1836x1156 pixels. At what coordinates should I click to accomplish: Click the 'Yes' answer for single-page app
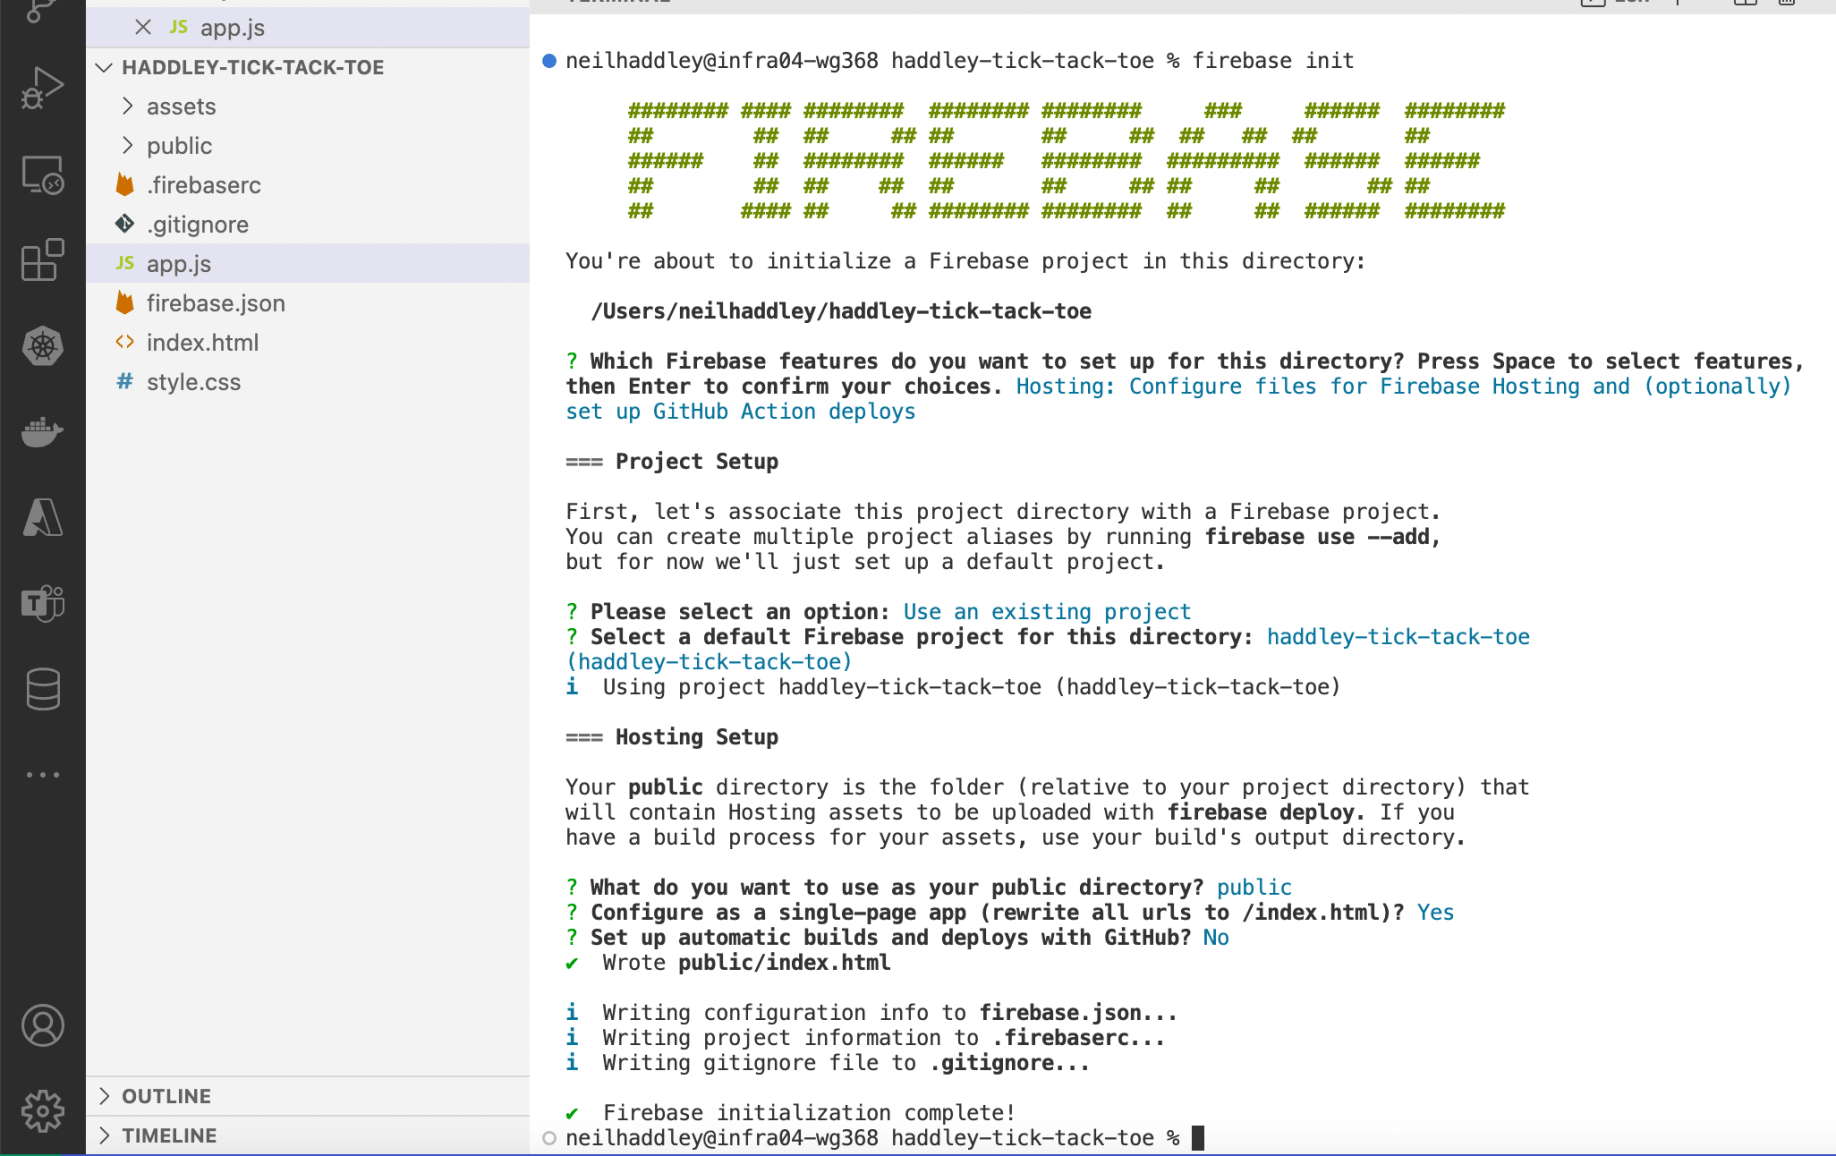tap(1435, 913)
